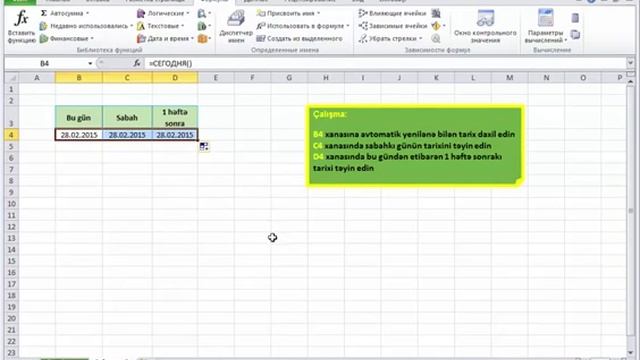This screenshot has width=640, height=360.
Task: Select cell C4 with date 28.02.2015
Action: pyautogui.click(x=127, y=135)
